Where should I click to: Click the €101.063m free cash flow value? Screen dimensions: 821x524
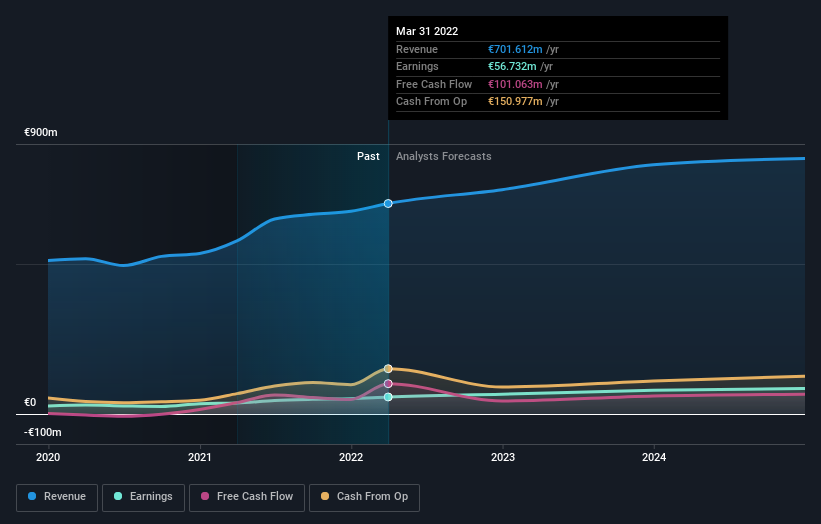pos(515,84)
